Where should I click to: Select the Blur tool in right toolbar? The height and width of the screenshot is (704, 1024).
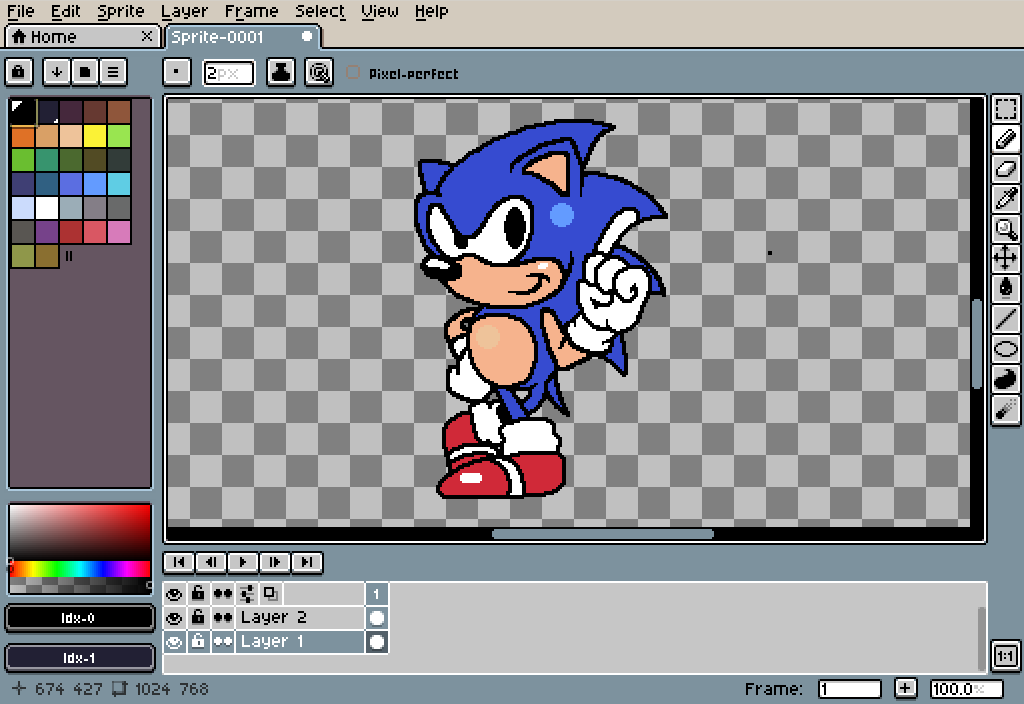[x=1006, y=409]
